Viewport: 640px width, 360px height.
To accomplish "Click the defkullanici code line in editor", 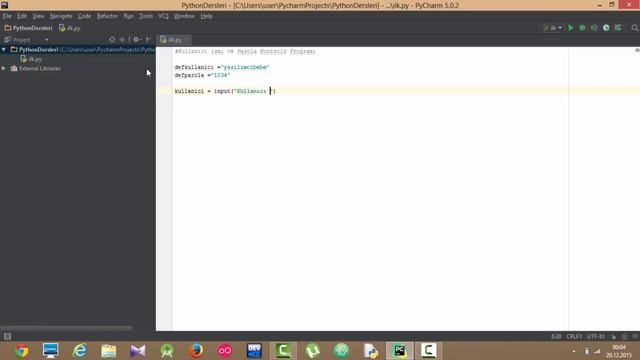I will point(222,67).
